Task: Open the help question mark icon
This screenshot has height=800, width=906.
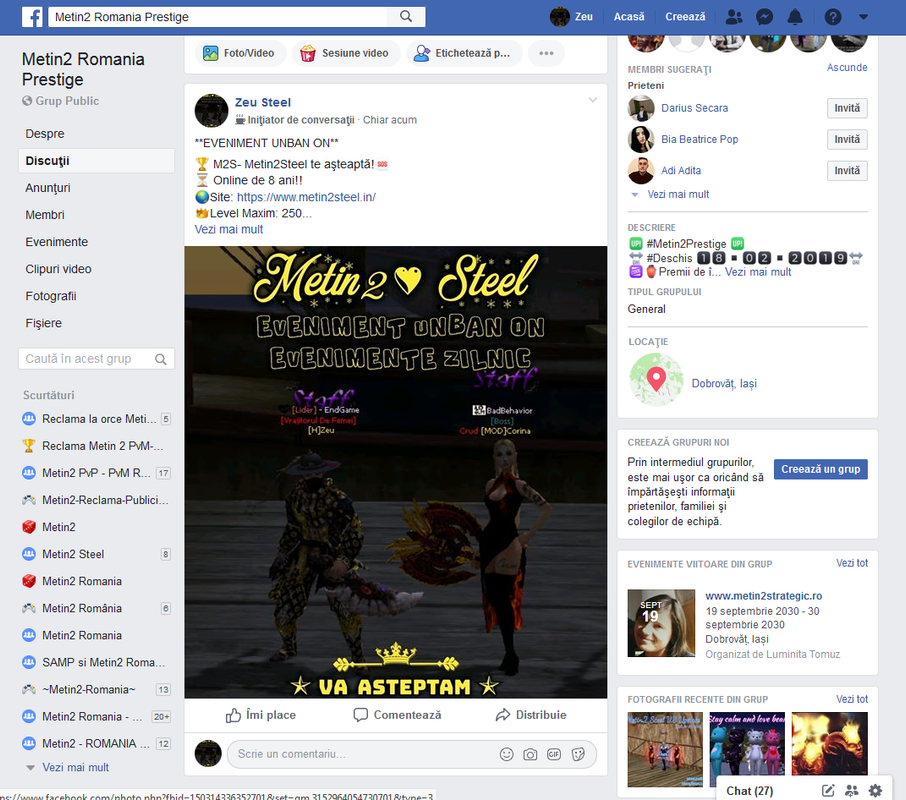Action: click(833, 17)
